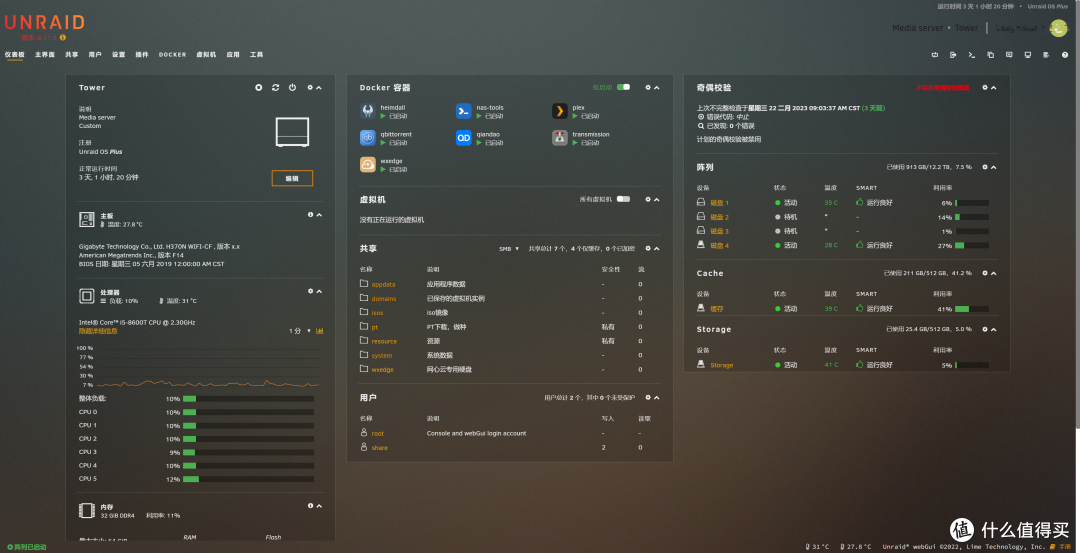
Task: Open the 工具 menu tab
Action: pyautogui.click(x=256, y=54)
